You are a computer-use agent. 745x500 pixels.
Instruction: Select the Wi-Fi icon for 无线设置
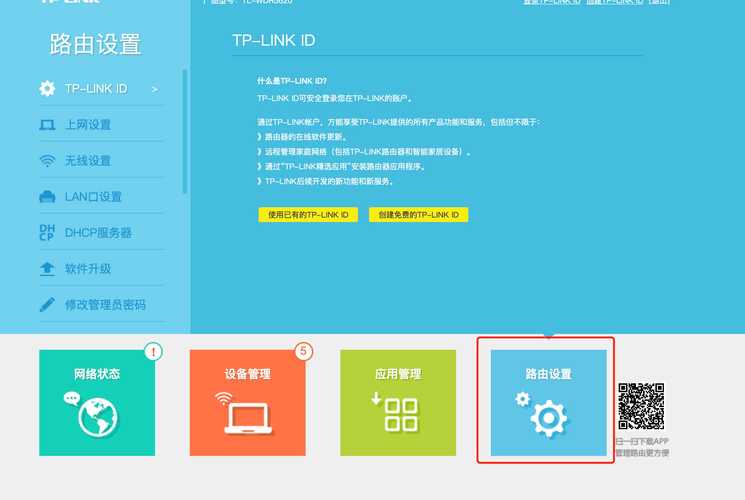pyautogui.click(x=47, y=161)
